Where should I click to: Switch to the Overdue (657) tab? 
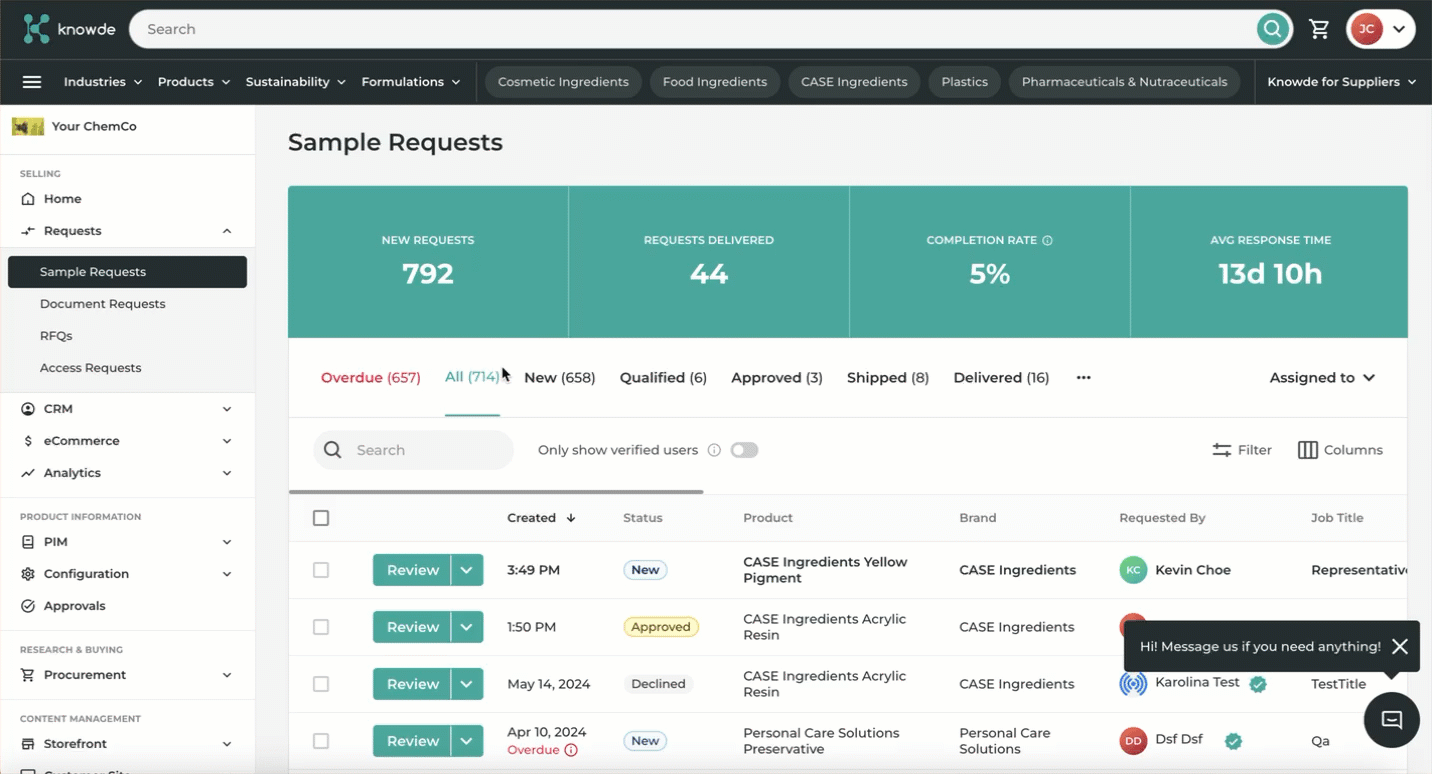(371, 378)
